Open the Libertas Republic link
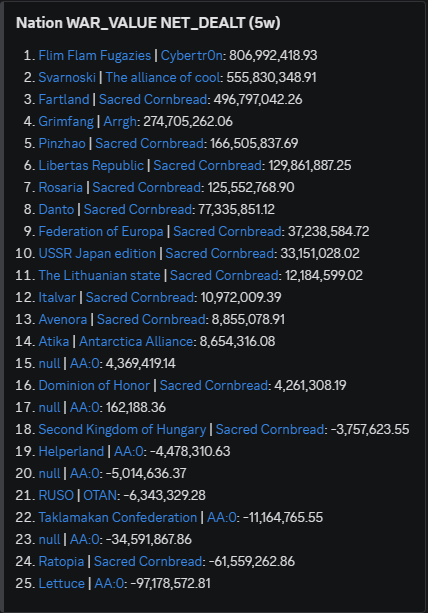The image size is (428, 613). pos(91,165)
